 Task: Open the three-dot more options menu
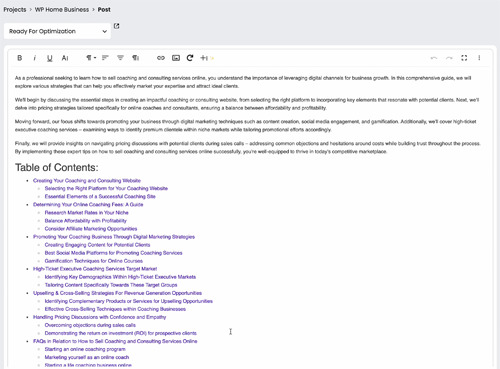(x=479, y=58)
